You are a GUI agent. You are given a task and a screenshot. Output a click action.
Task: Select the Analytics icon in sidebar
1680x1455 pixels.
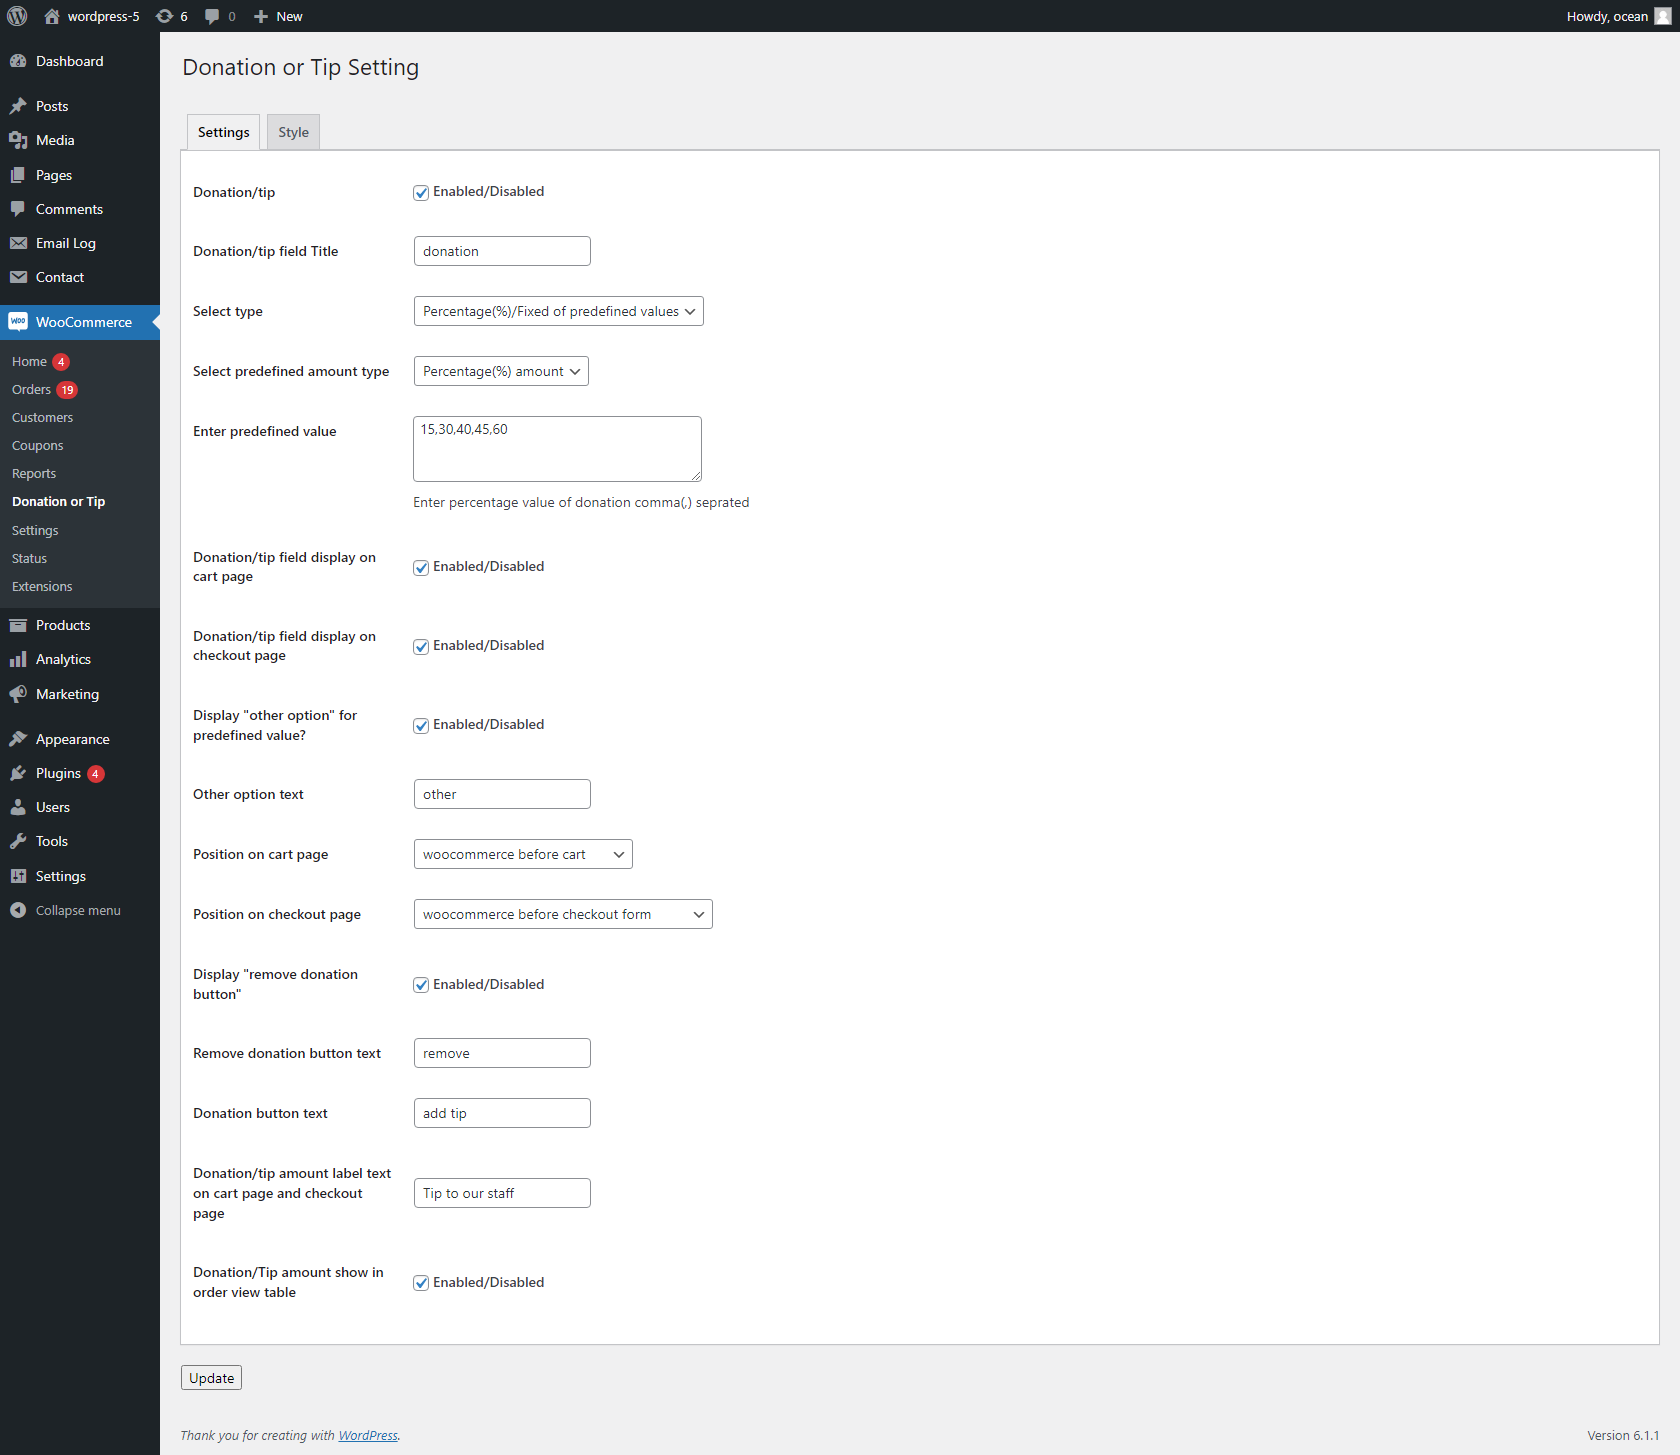click(20, 659)
